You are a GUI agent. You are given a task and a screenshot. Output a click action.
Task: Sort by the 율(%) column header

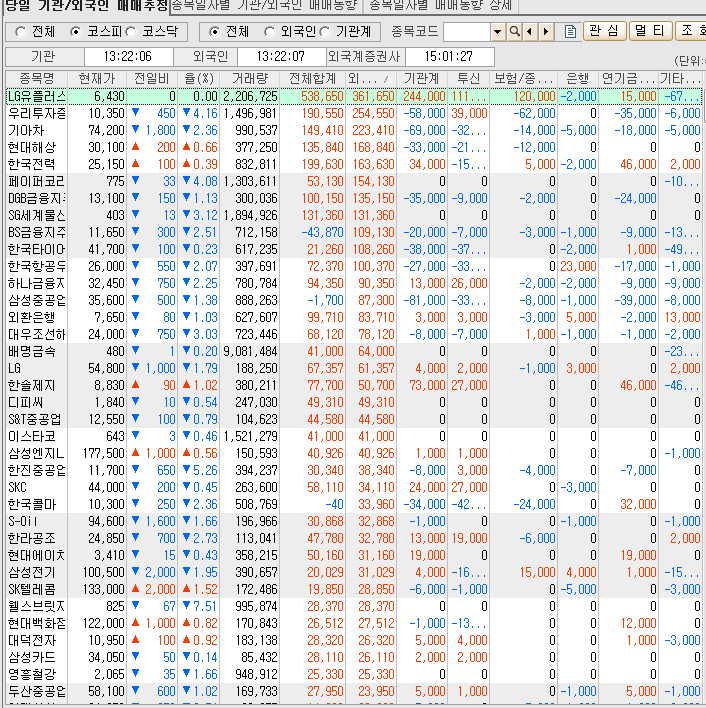pos(199,79)
